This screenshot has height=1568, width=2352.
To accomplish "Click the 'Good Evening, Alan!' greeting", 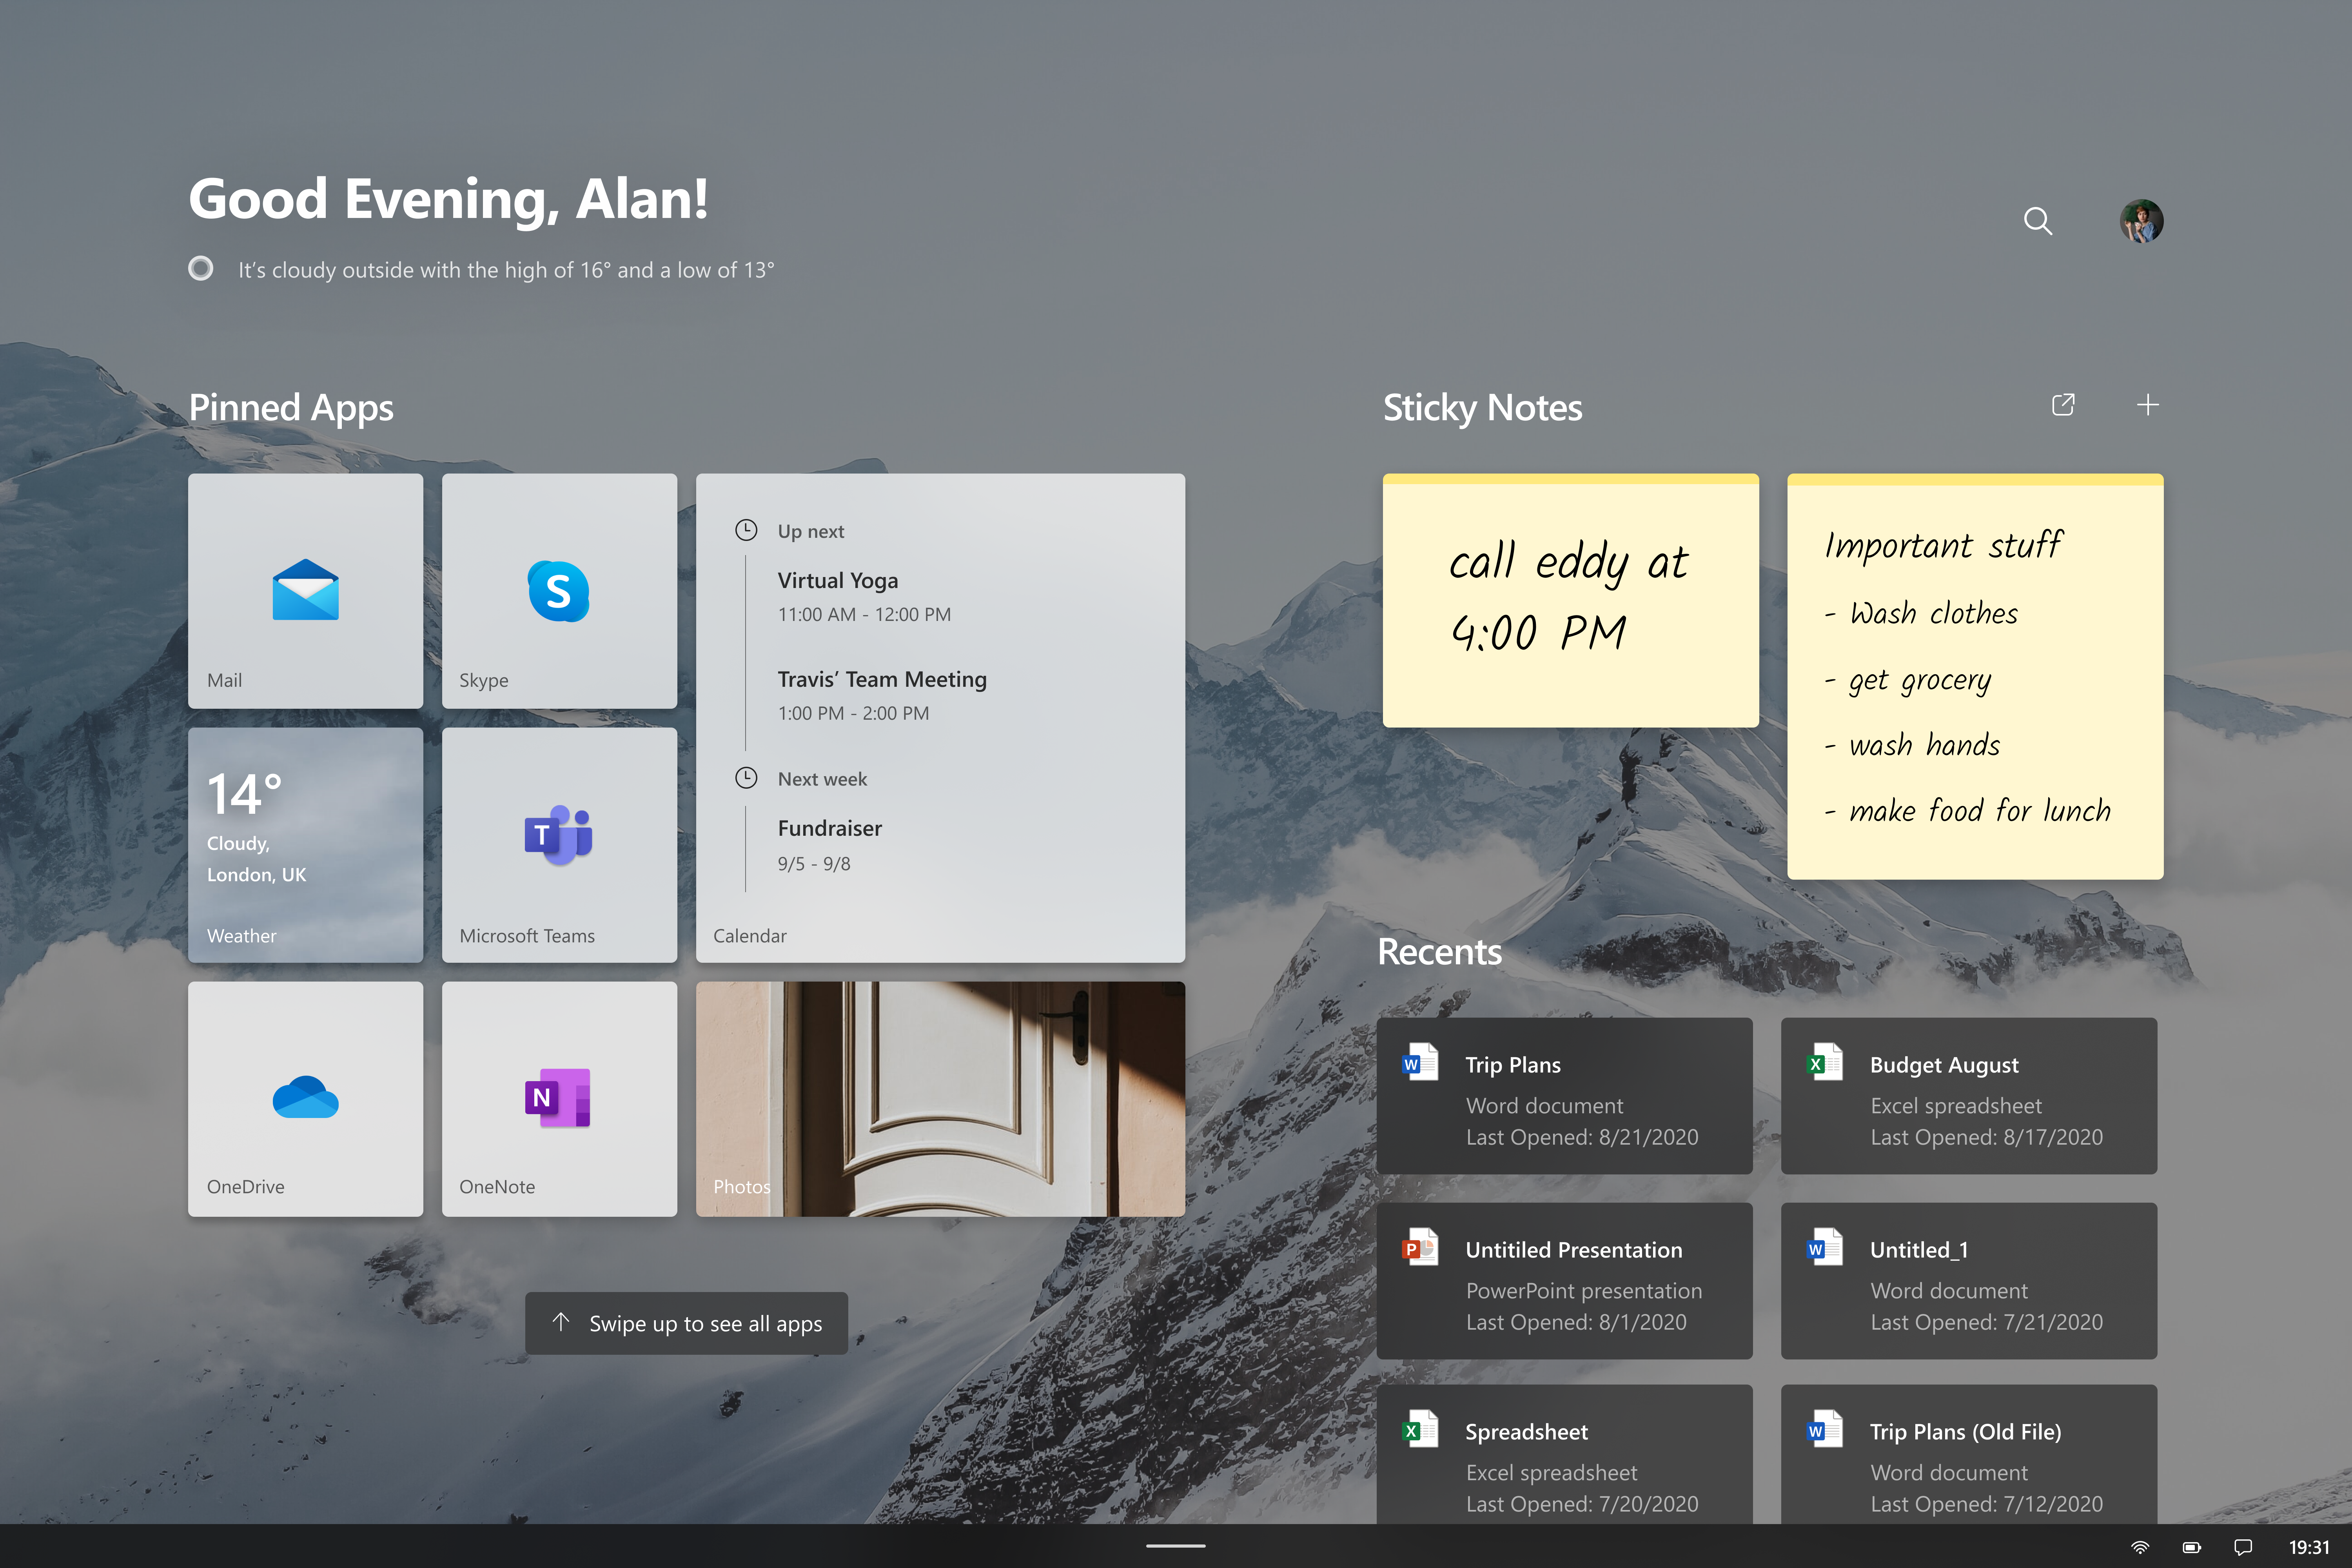I will pos(449,199).
